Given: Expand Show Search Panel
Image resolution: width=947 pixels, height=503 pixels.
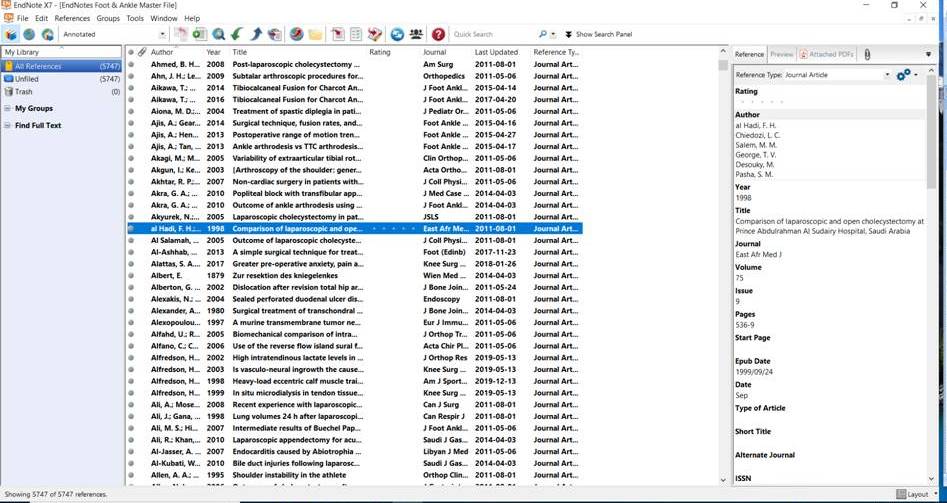Looking at the screenshot, I should coord(599,34).
